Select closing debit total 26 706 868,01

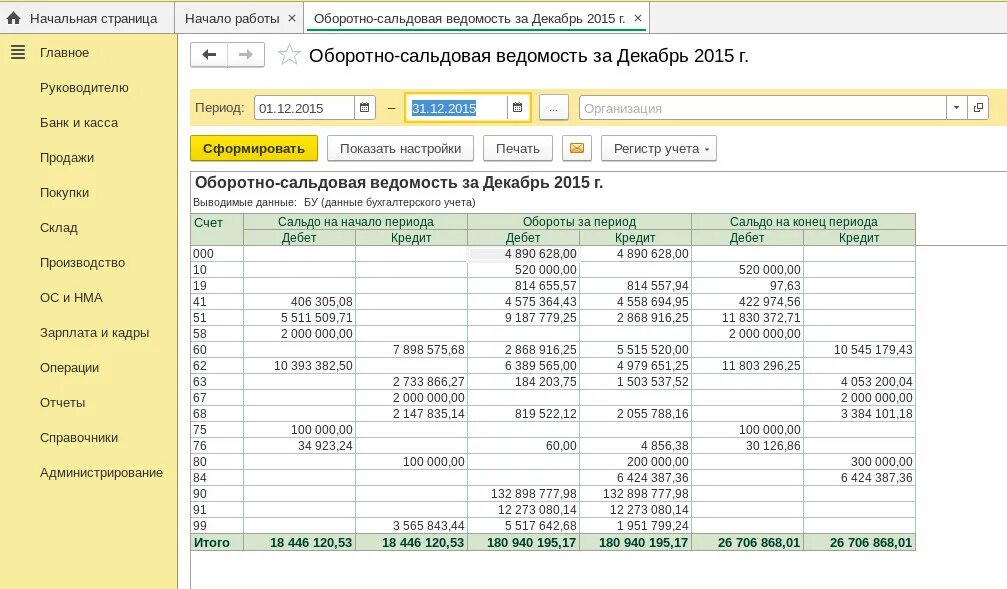tap(748, 543)
